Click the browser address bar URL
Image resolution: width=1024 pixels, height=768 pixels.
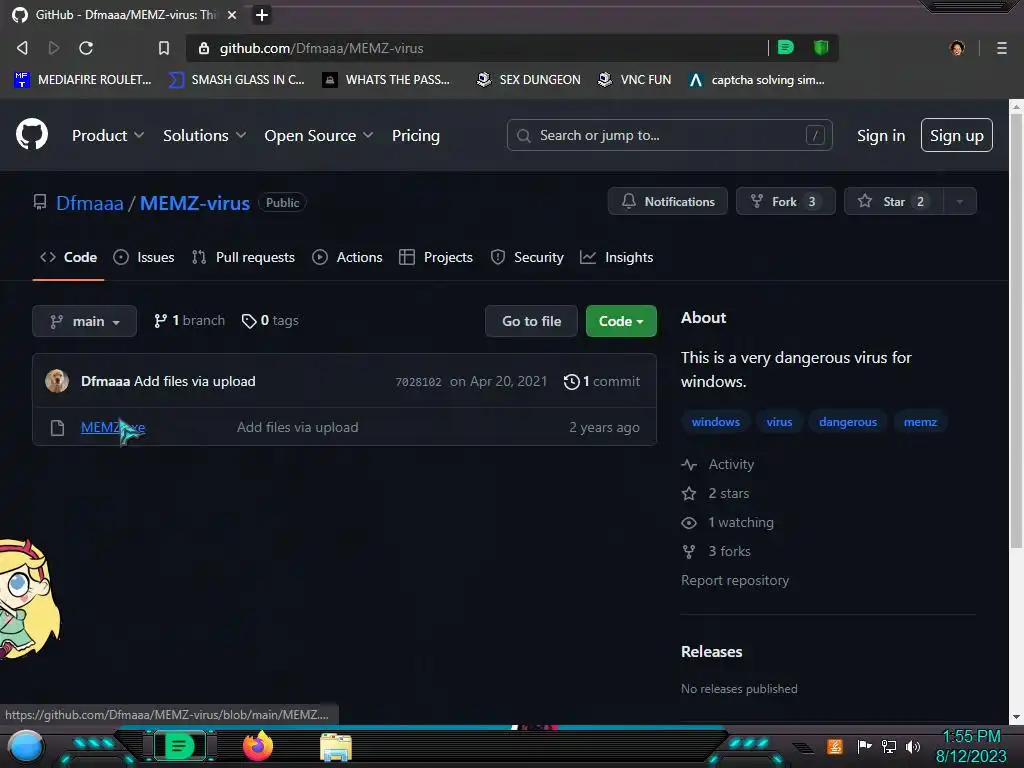pyautogui.click(x=321, y=48)
